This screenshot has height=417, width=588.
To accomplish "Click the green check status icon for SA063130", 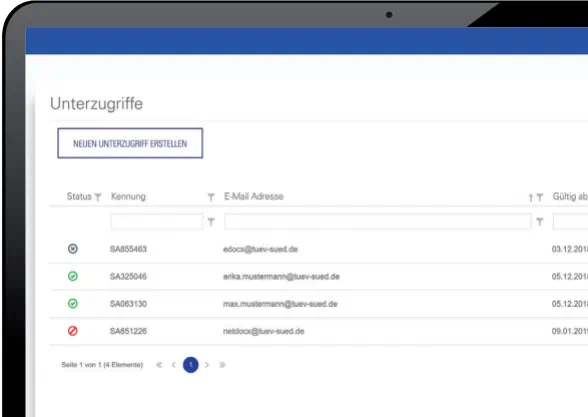I will (73, 303).
